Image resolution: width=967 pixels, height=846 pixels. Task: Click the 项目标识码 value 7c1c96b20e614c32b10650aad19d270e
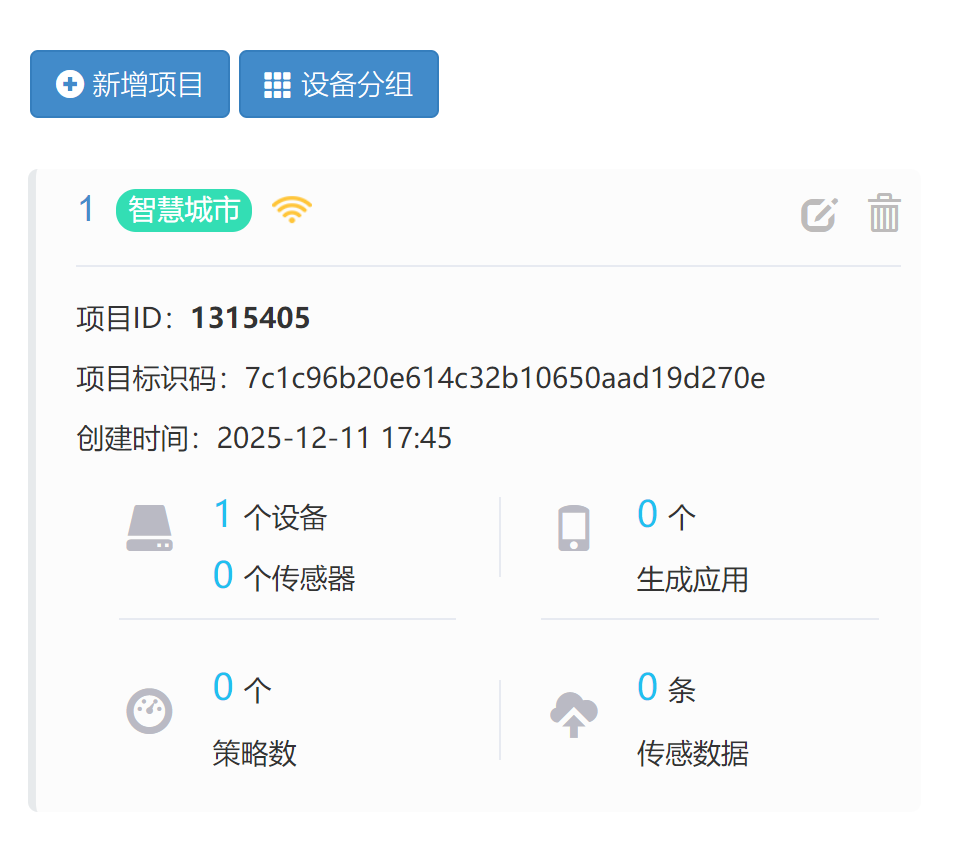tap(504, 378)
